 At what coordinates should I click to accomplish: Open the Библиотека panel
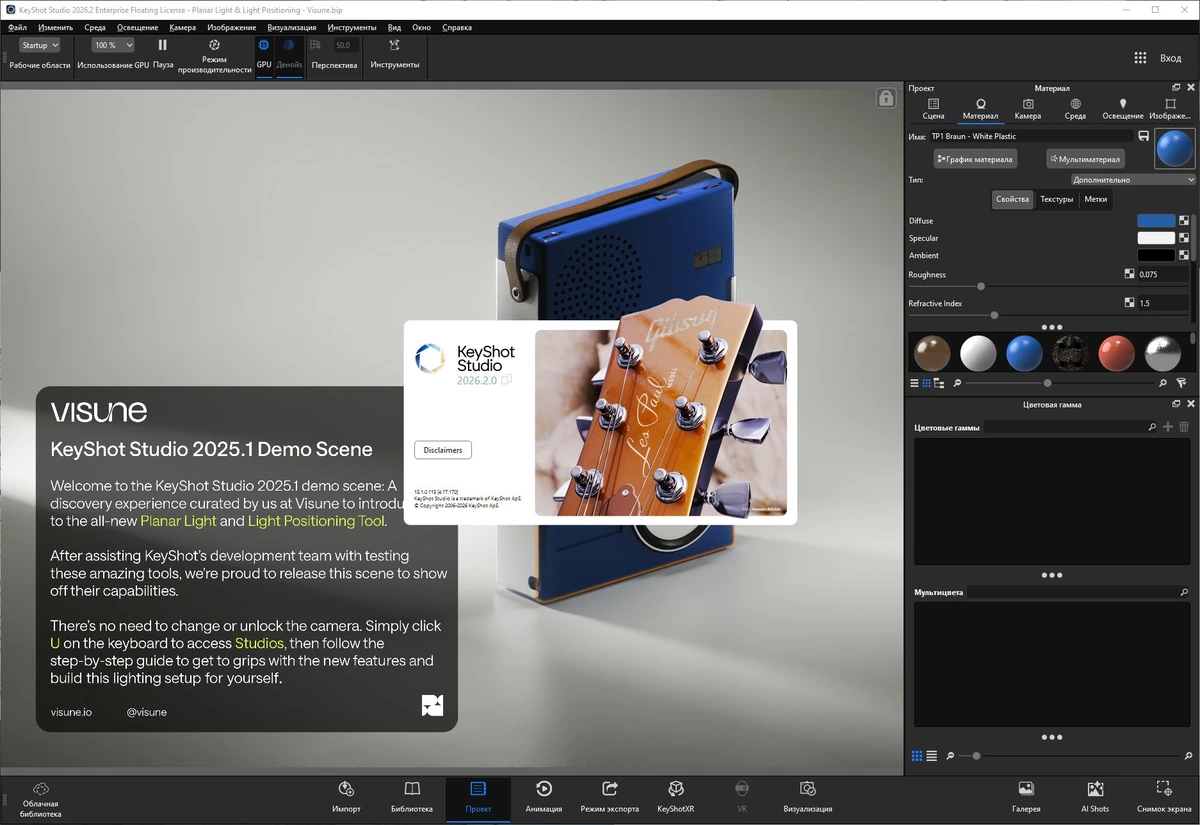[x=412, y=797]
